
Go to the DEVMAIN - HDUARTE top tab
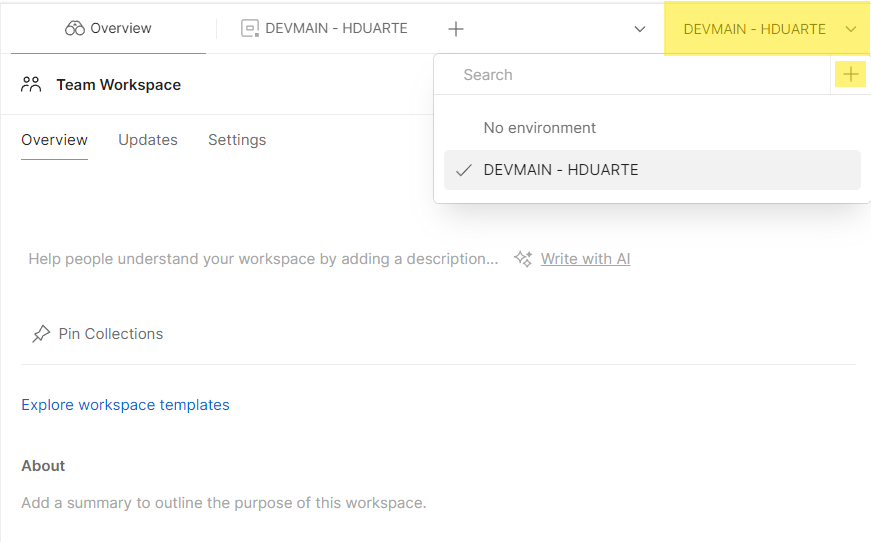coord(324,28)
